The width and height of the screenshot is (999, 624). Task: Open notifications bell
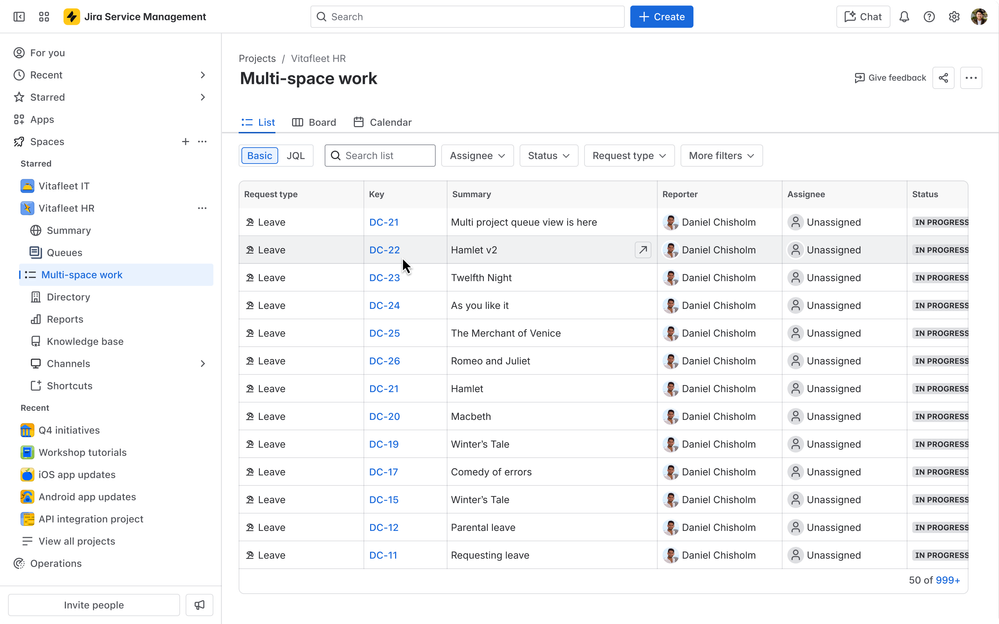coord(904,17)
